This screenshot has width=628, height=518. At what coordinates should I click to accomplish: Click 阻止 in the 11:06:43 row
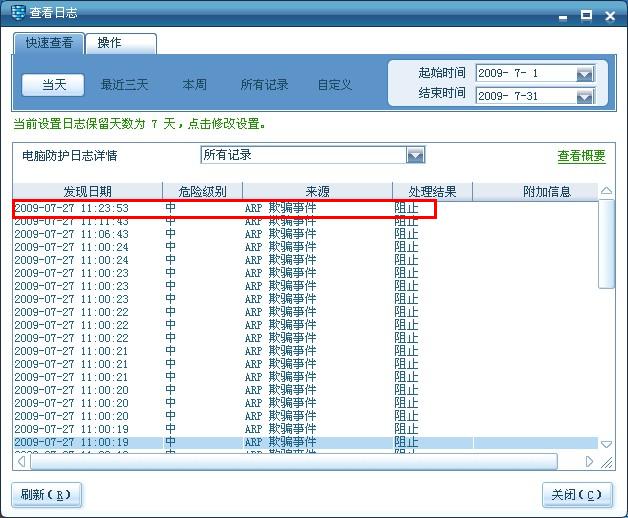(406, 234)
